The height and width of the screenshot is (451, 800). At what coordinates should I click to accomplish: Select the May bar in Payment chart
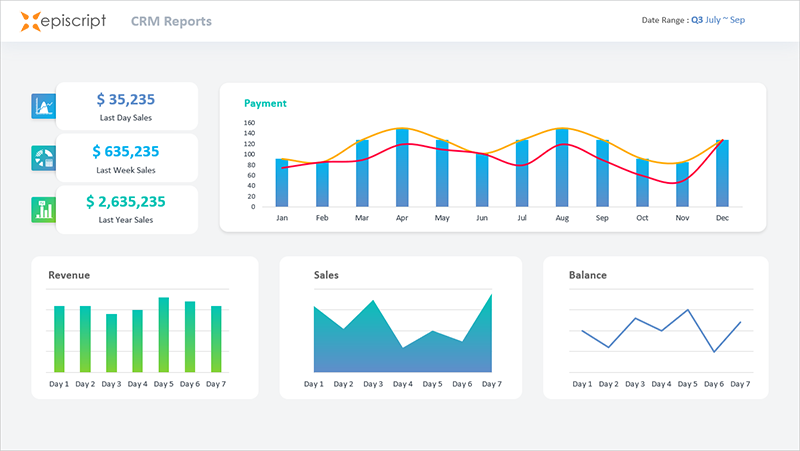442,173
